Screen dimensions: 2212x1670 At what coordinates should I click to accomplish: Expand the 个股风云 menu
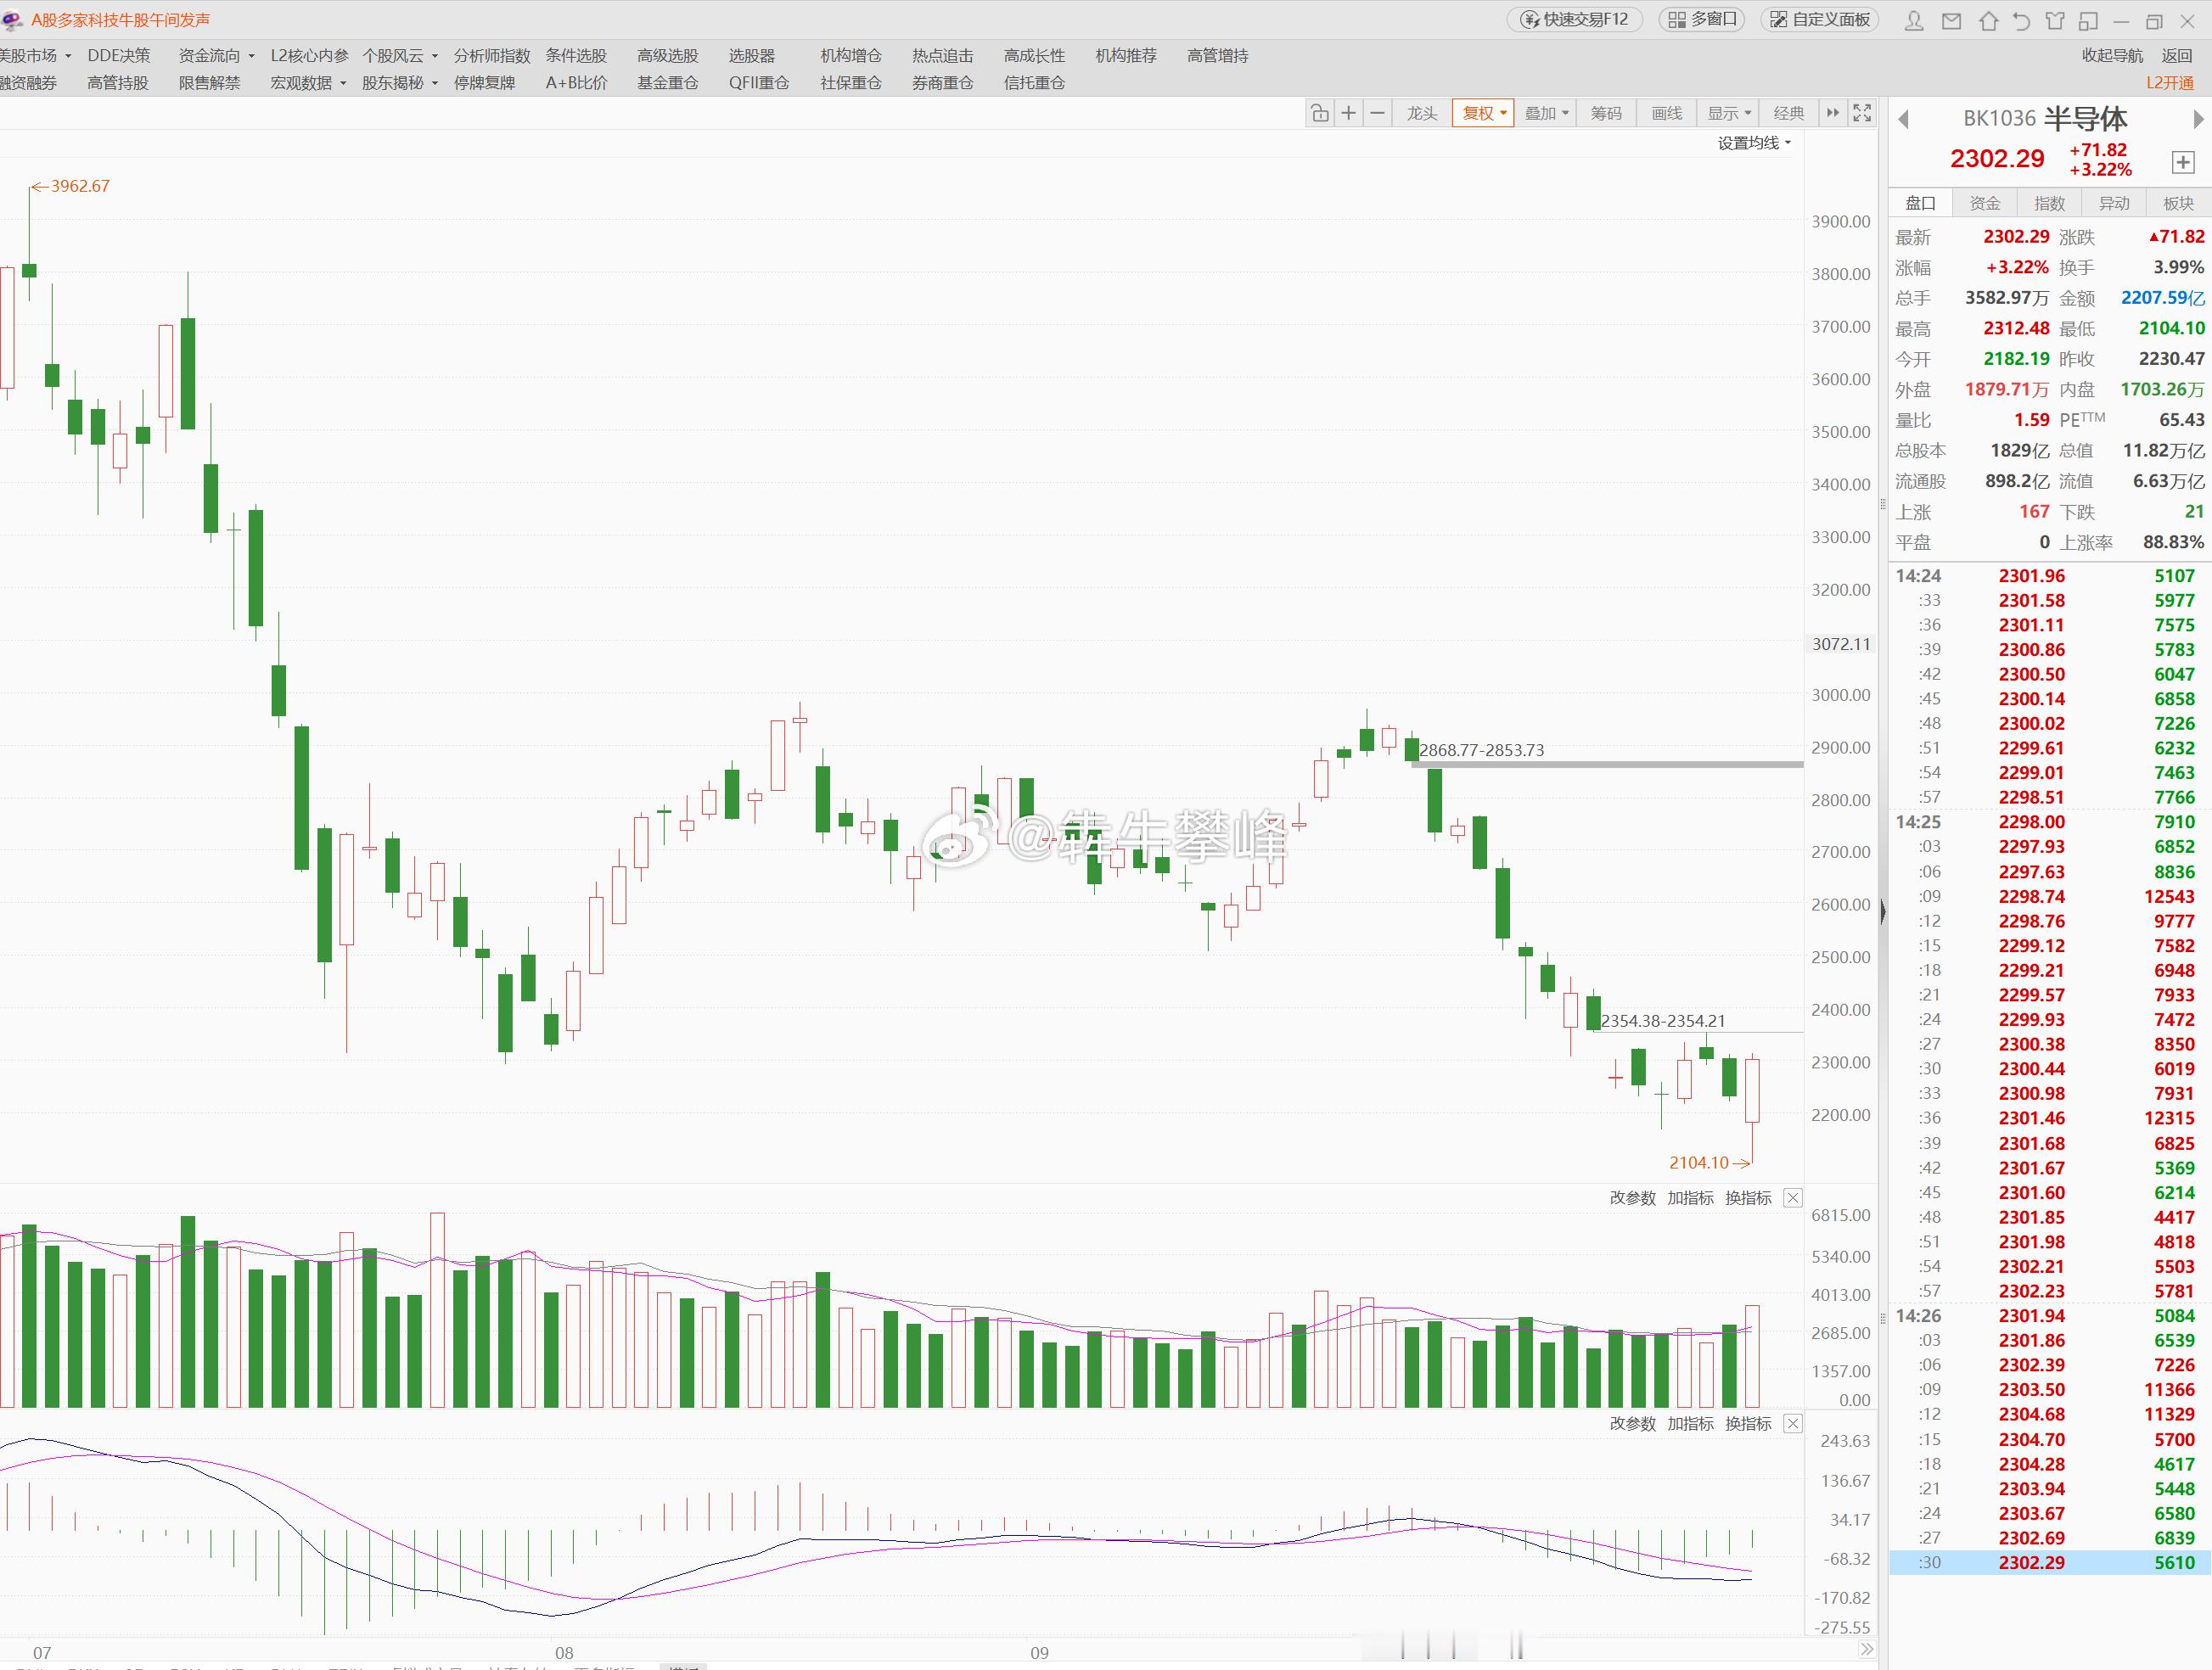click(x=400, y=55)
